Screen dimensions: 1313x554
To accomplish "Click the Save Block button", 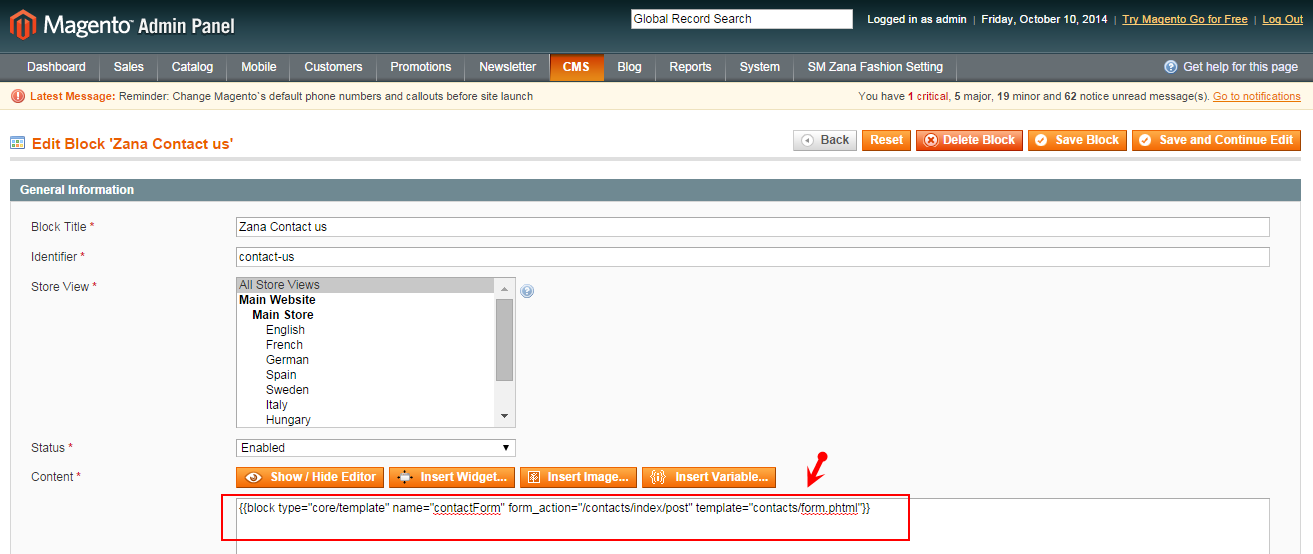I will click(x=1078, y=140).
